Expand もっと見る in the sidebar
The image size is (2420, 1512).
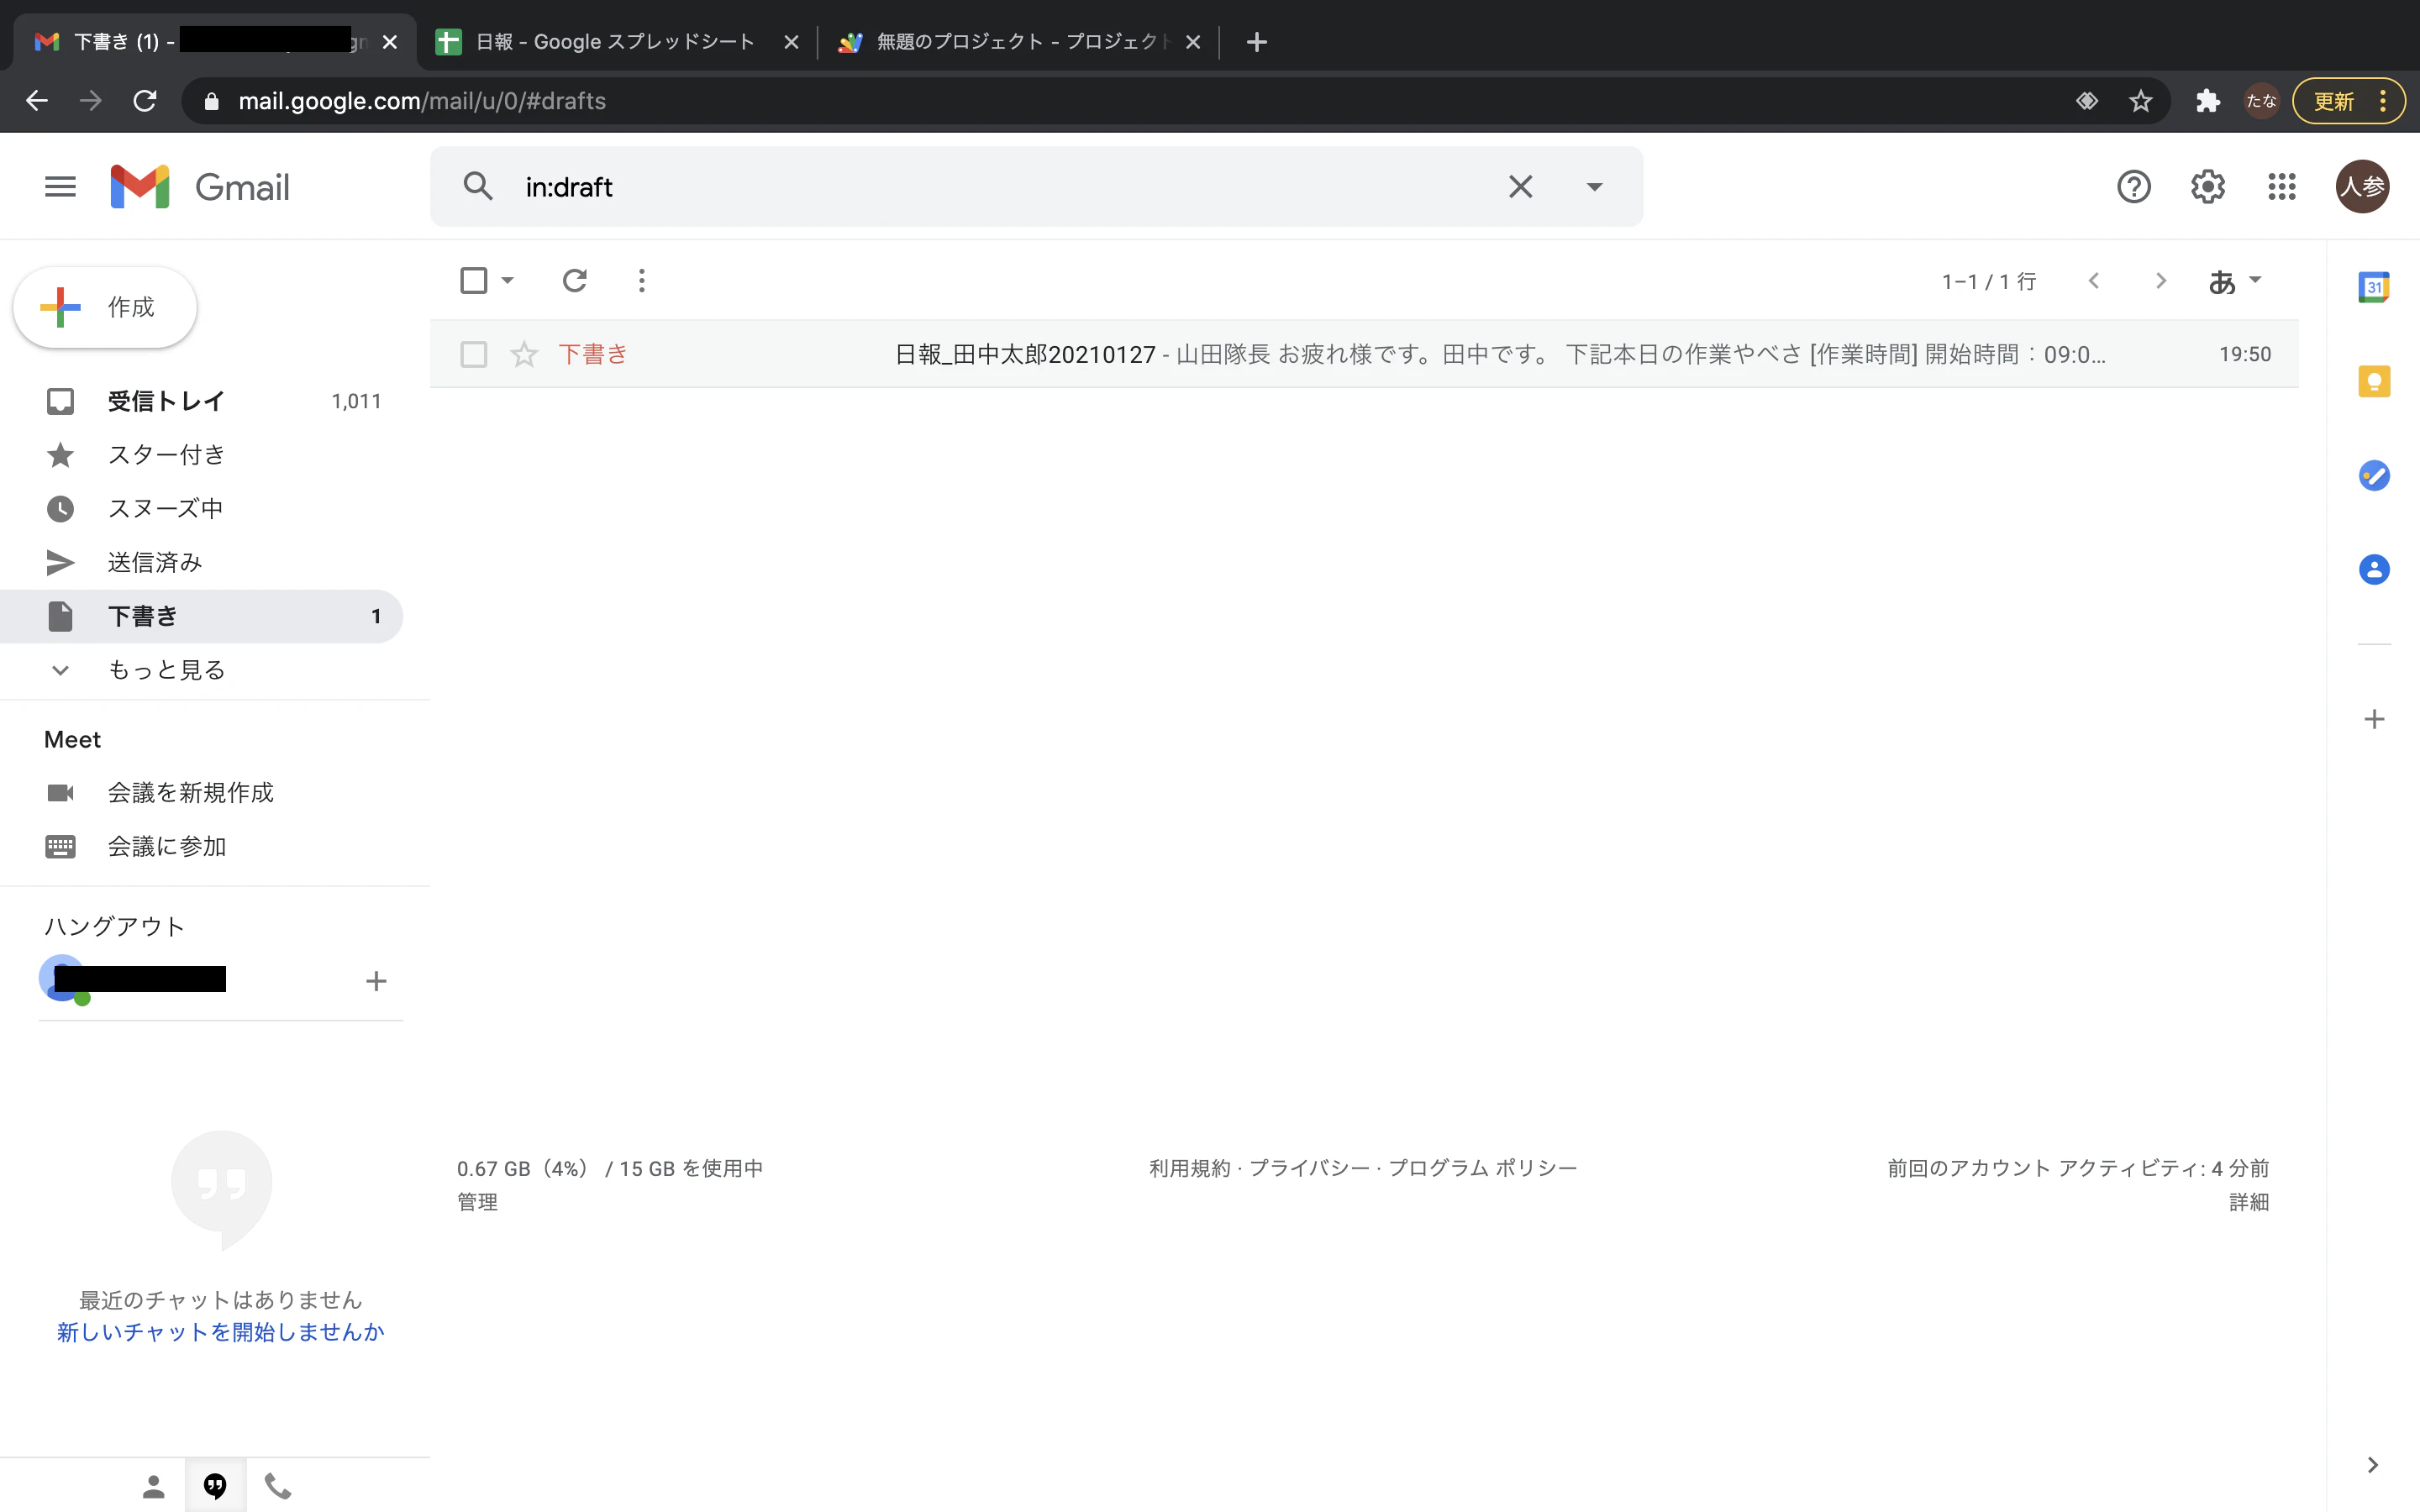pyautogui.click(x=165, y=670)
